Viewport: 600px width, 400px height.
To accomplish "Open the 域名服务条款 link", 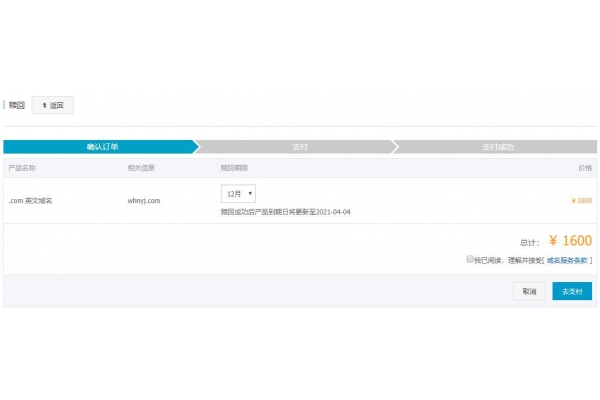I will pos(567,260).
